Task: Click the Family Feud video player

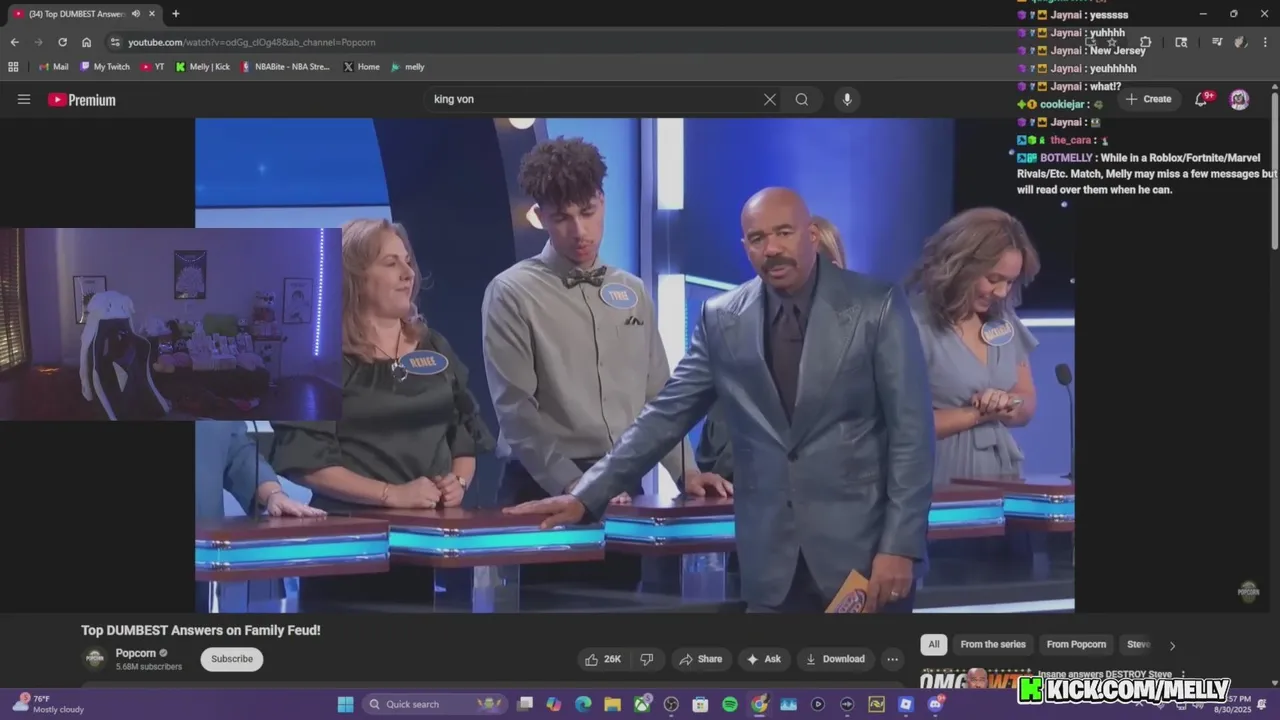Action: coord(634,364)
